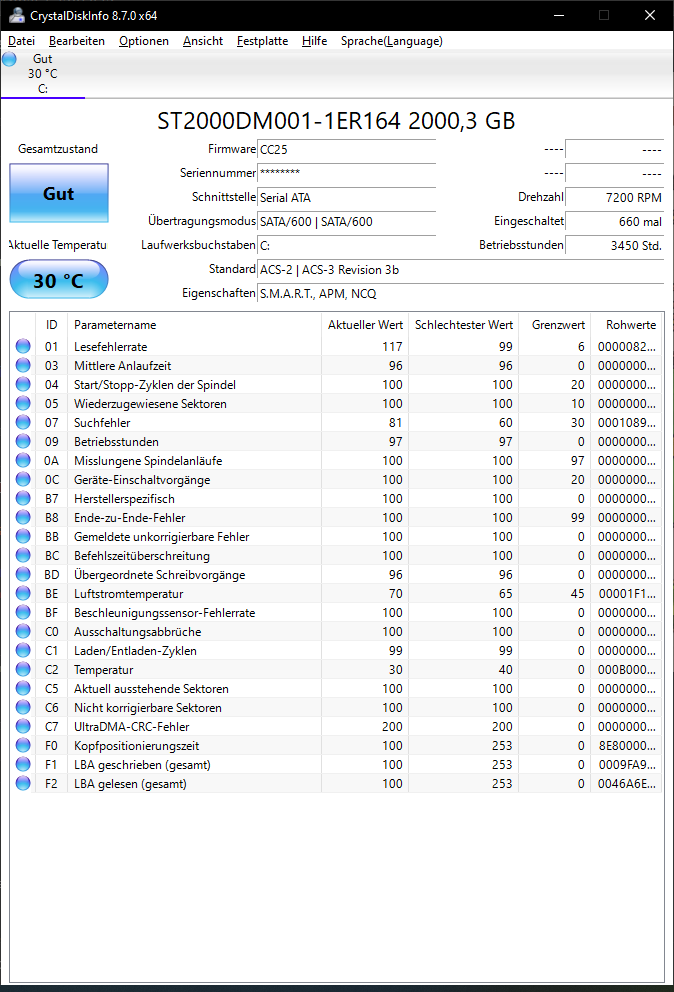Click status orb of Kopfpositionierungszeit row
Viewport: 674px width, 992px height.
pos(23,745)
